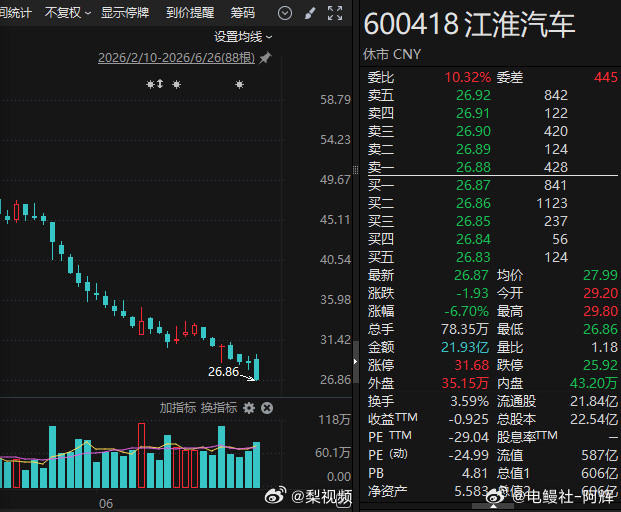This screenshot has height=512, width=621.
Task: Open the circled down-arrow menu icon
Action: (x=285, y=13)
